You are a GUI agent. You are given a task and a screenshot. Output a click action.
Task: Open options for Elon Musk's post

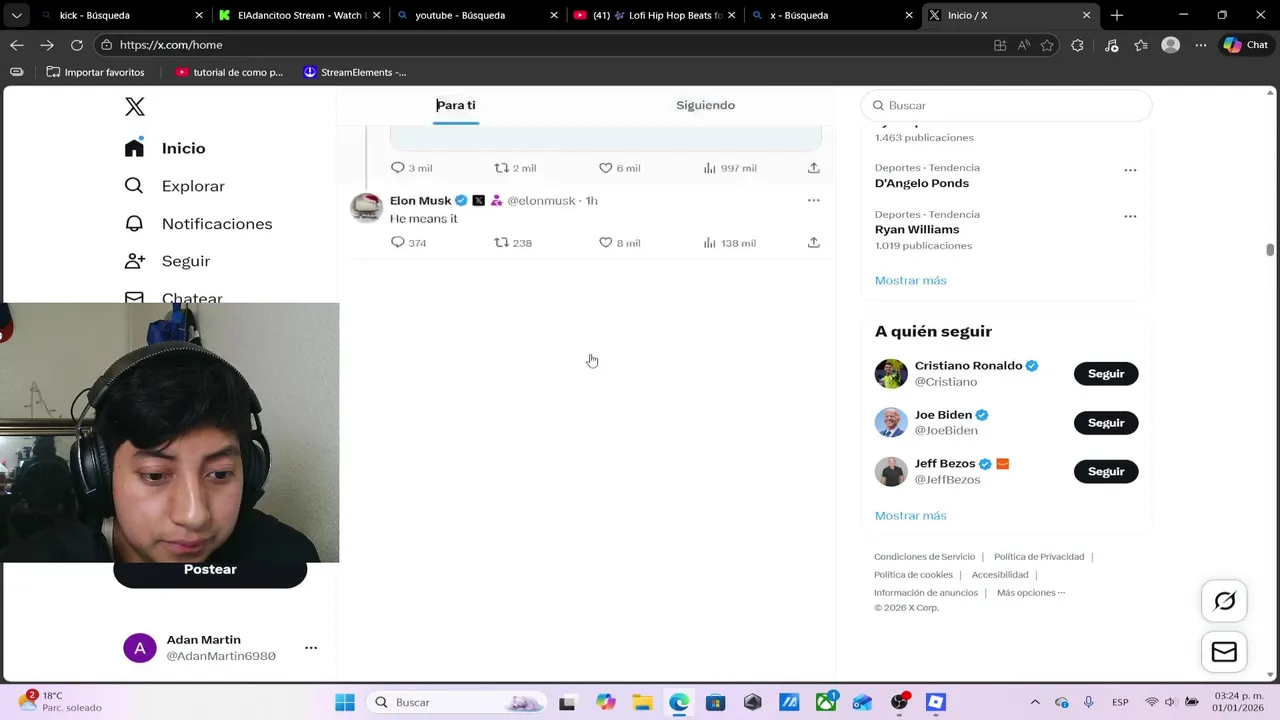(x=814, y=200)
